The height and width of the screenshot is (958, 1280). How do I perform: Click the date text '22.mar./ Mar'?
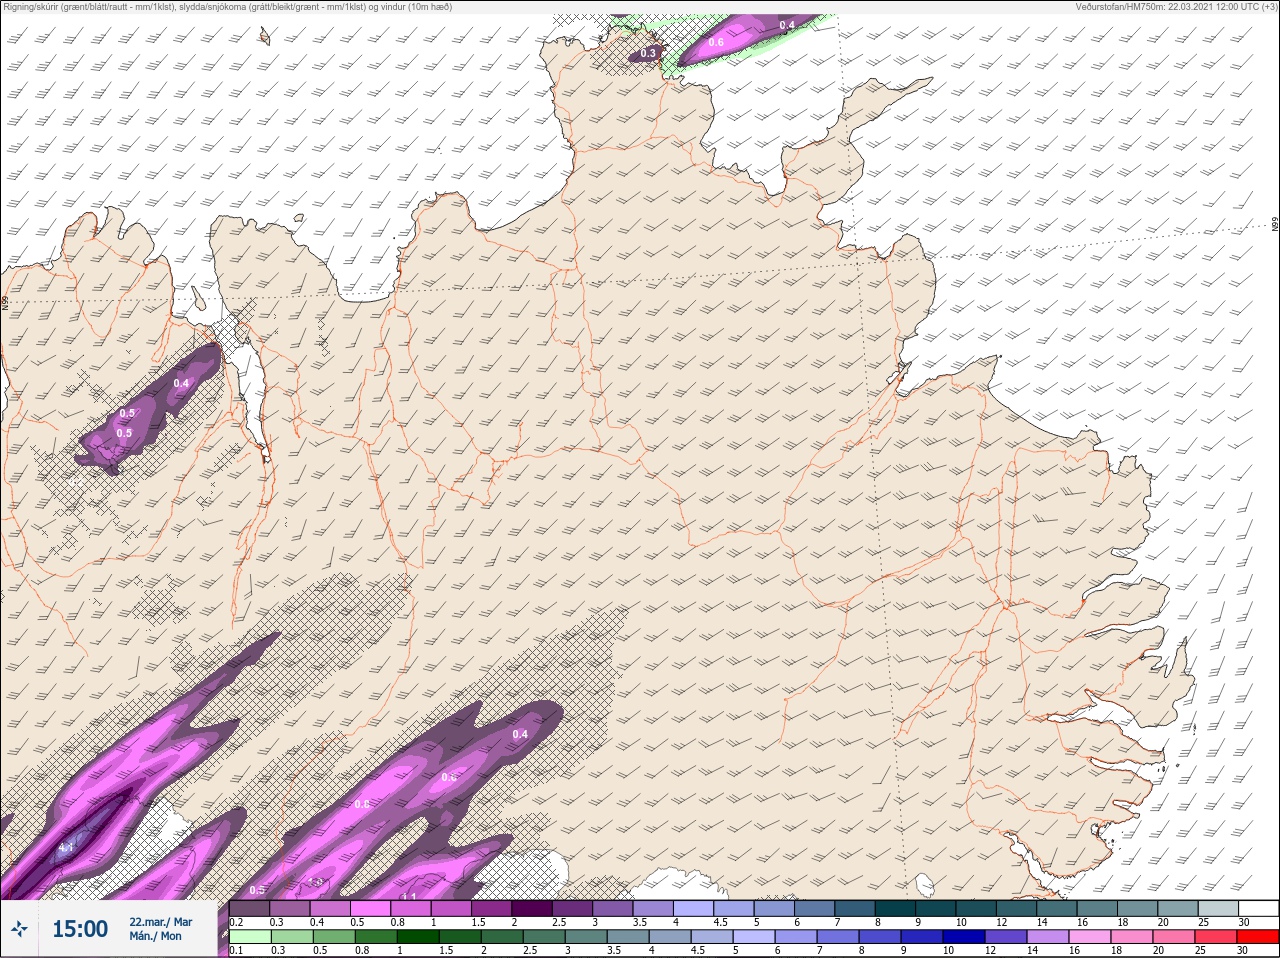(x=161, y=922)
